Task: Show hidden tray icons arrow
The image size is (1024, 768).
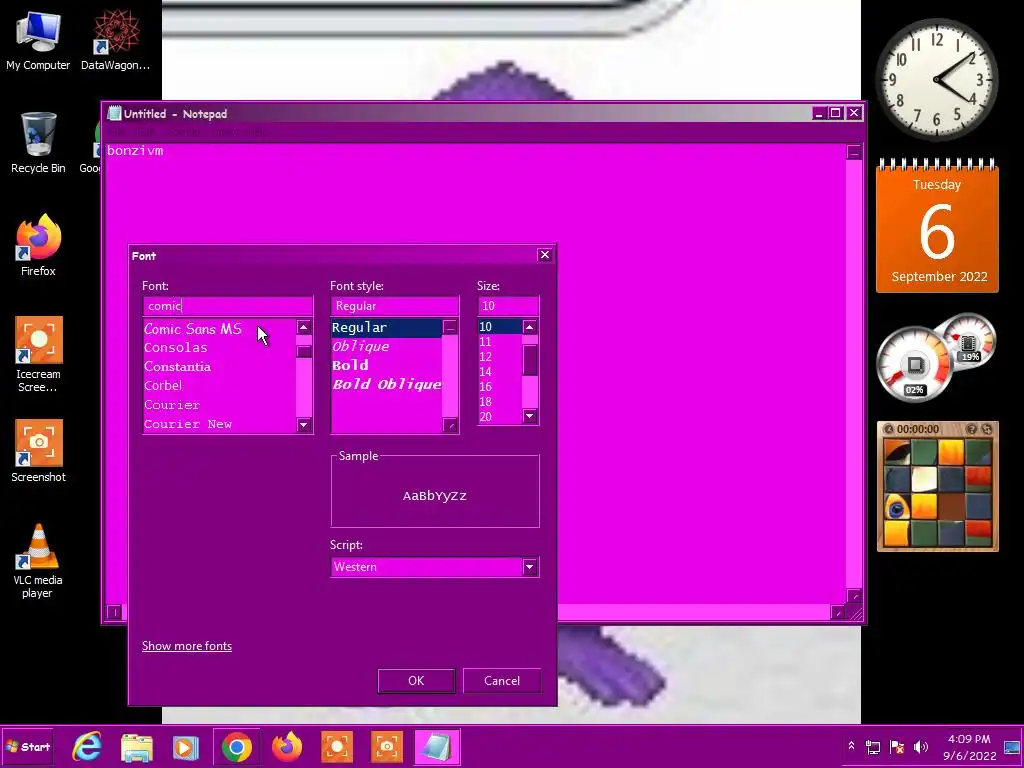Action: 851,746
